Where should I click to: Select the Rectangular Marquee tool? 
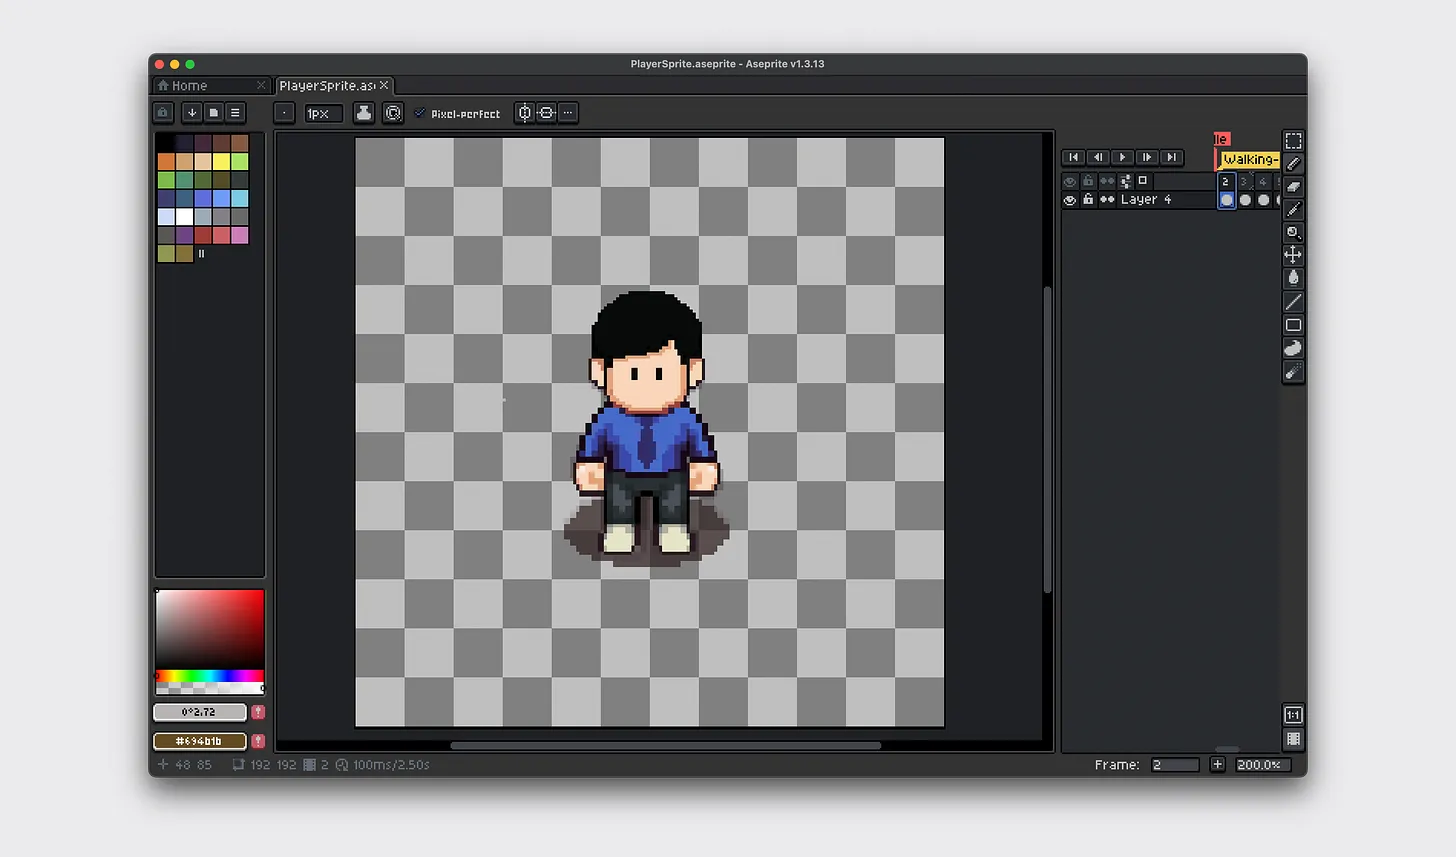pos(1293,140)
